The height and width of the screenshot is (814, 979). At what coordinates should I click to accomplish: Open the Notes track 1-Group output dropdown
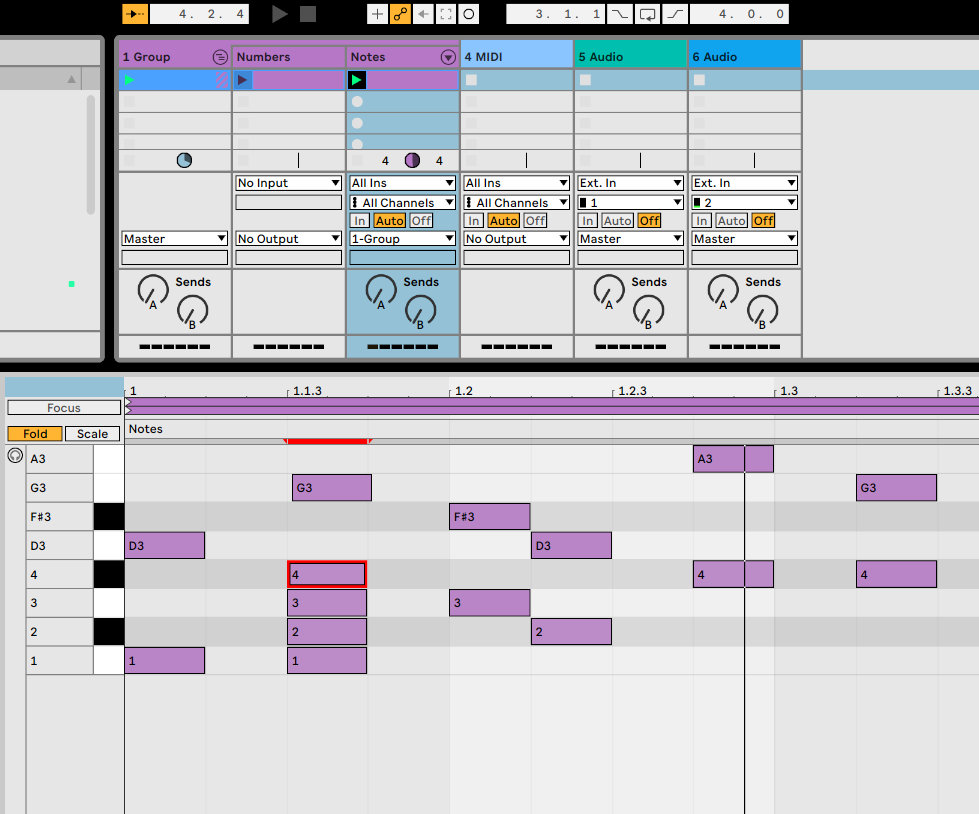coord(403,238)
